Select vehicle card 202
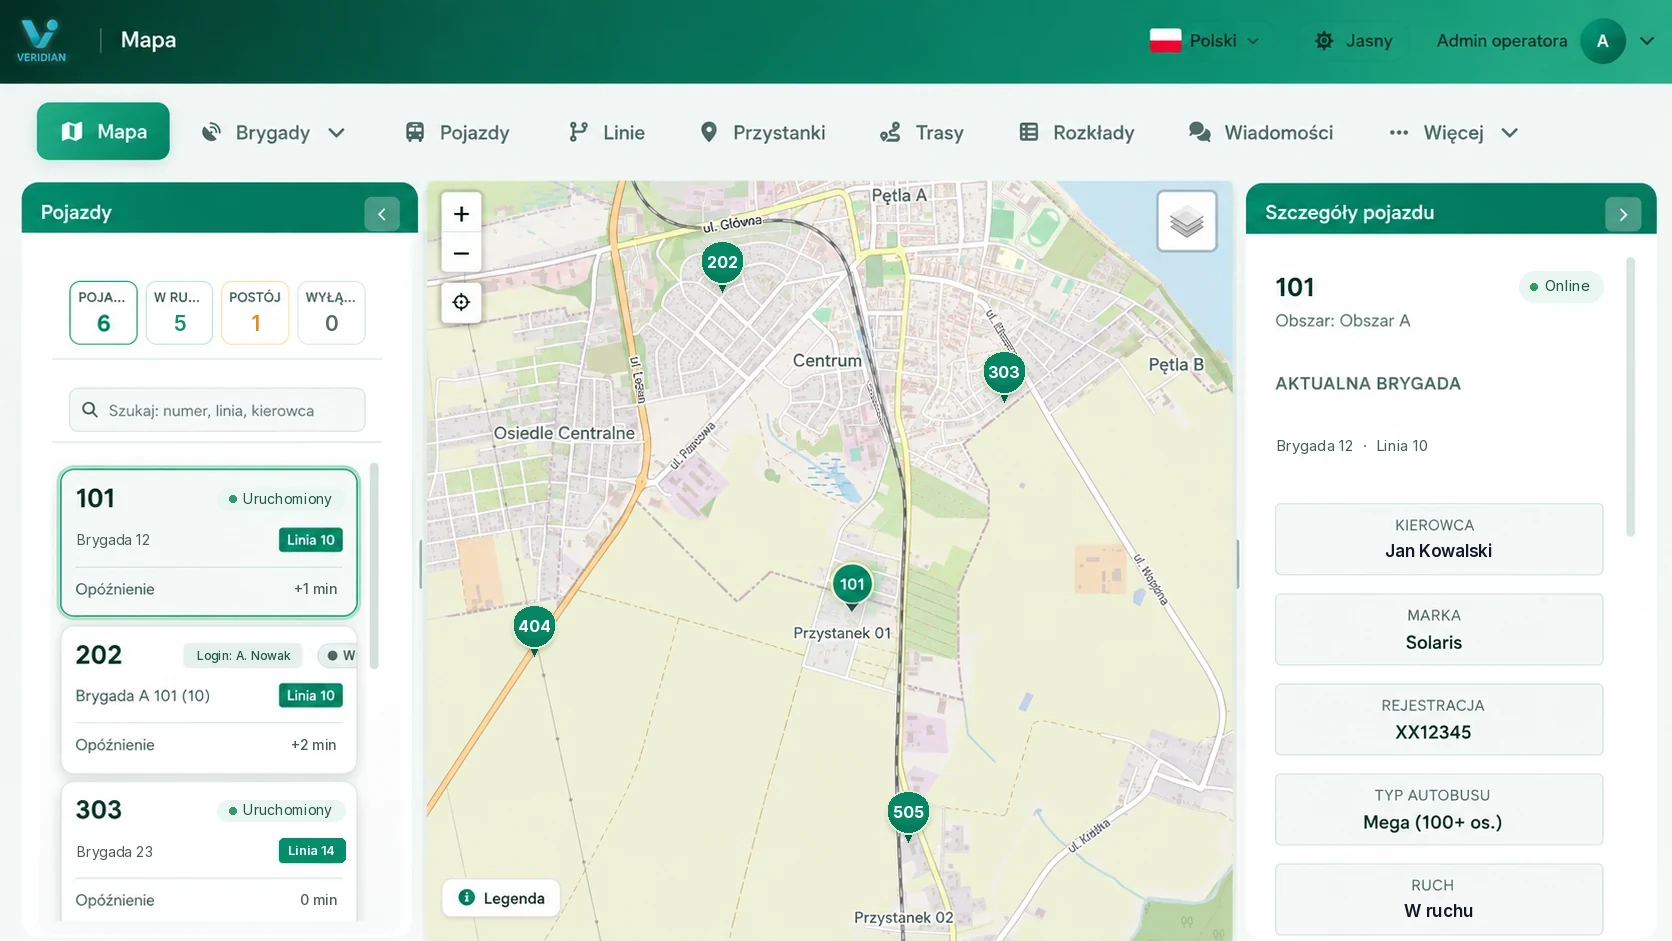The width and height of the screenshot is (1672, 941). [x=209, y=700]
